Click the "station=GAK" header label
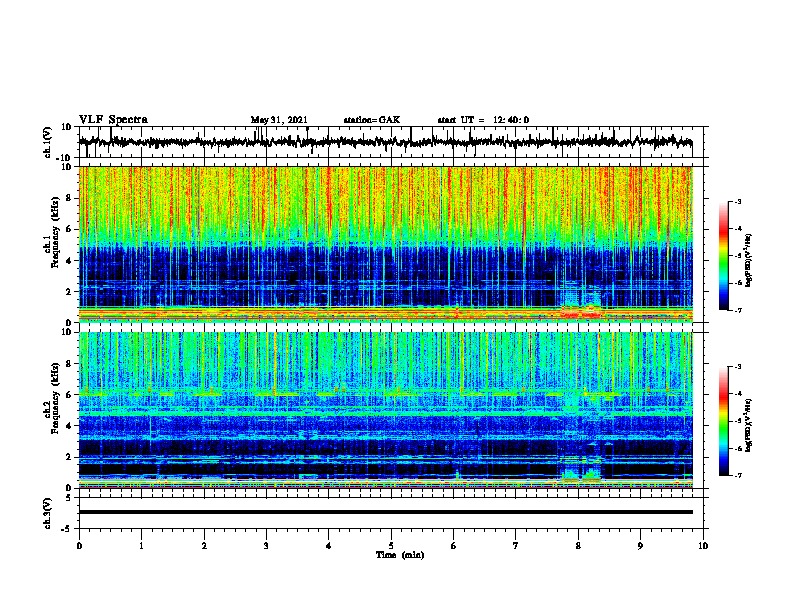The image size is (792, 612). tap(372, 120)
